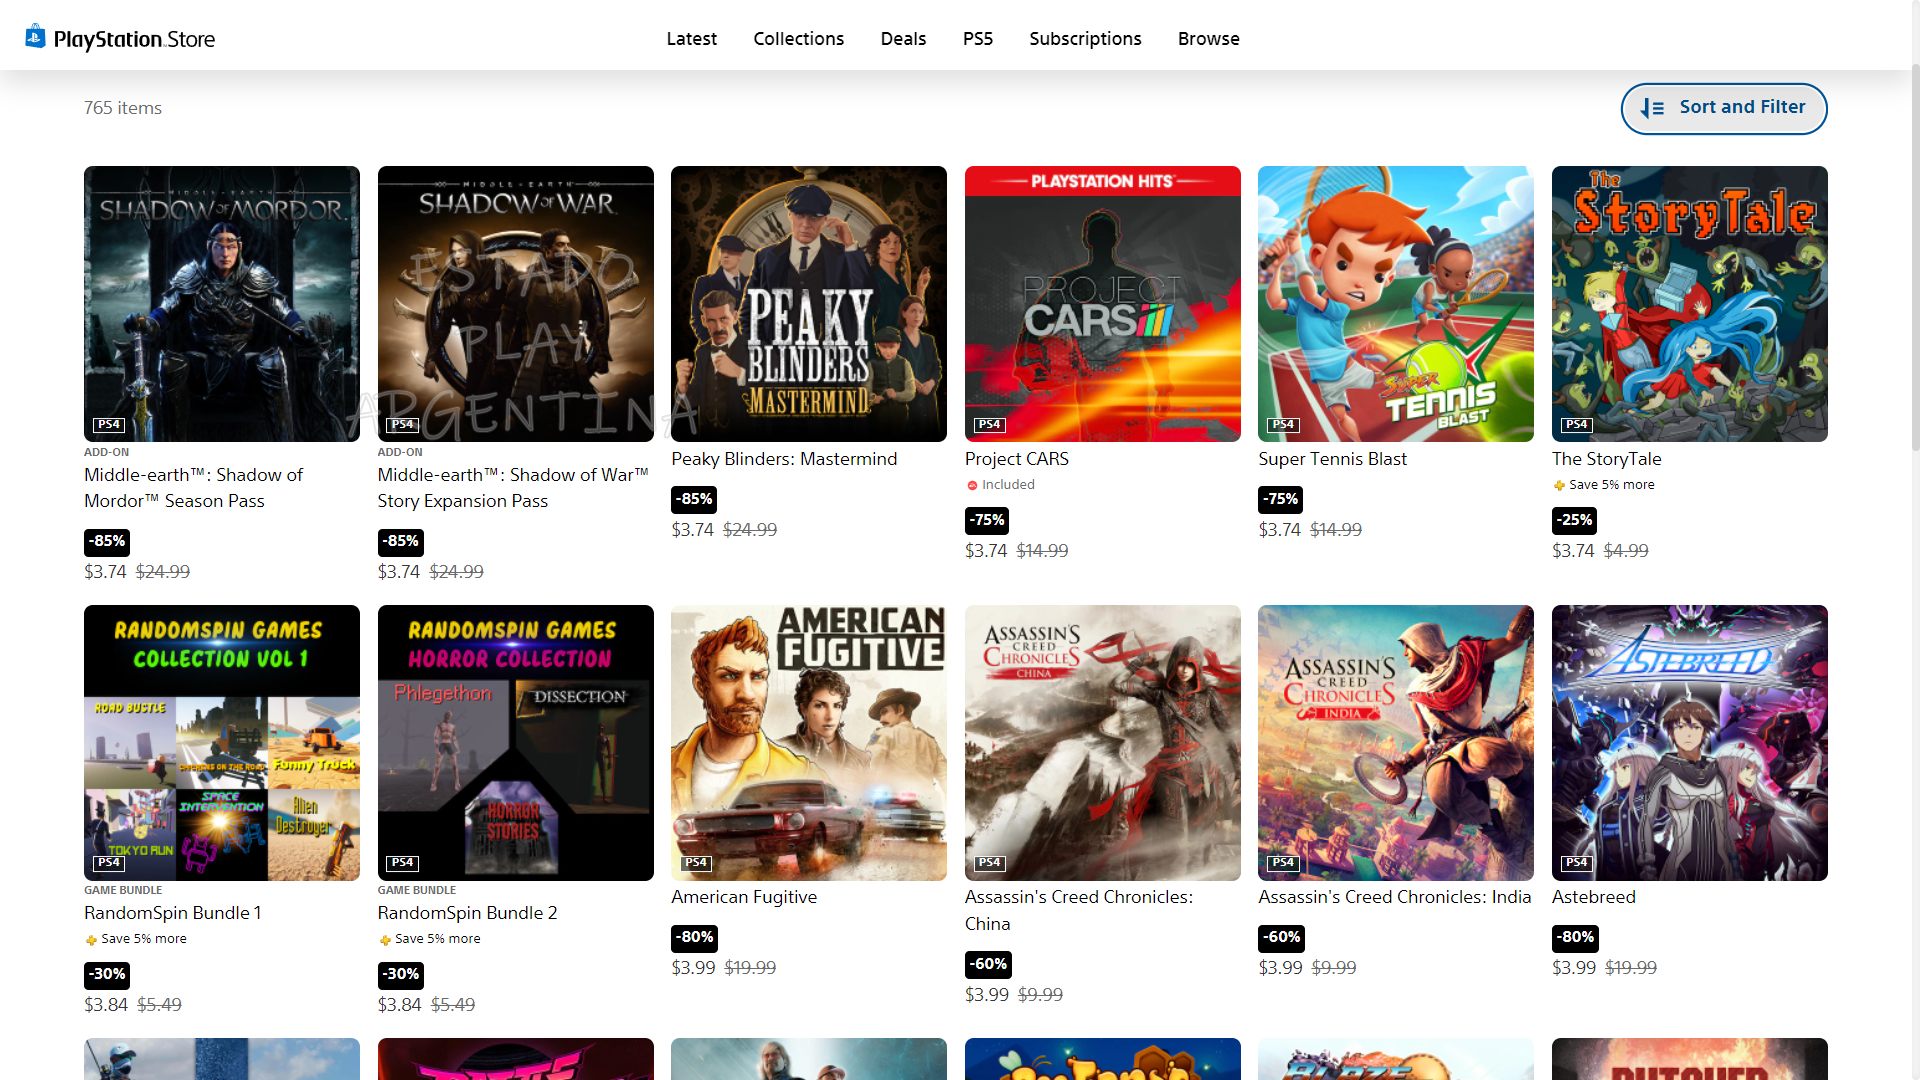Open the Deals navigation link

903,38
